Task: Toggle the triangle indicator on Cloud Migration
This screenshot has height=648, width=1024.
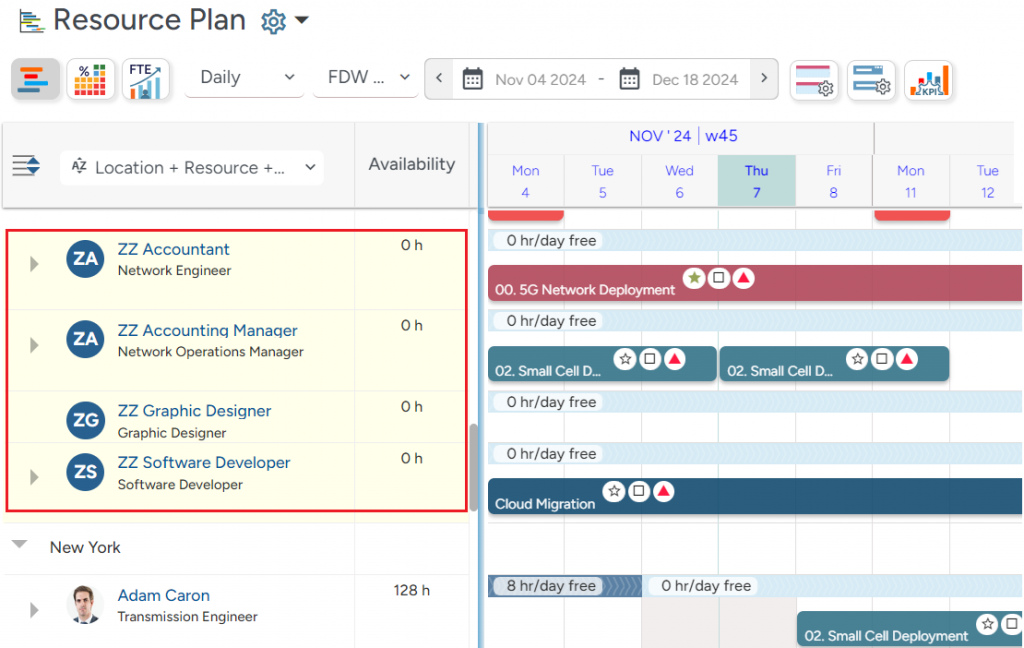Action: pos(666,490)
